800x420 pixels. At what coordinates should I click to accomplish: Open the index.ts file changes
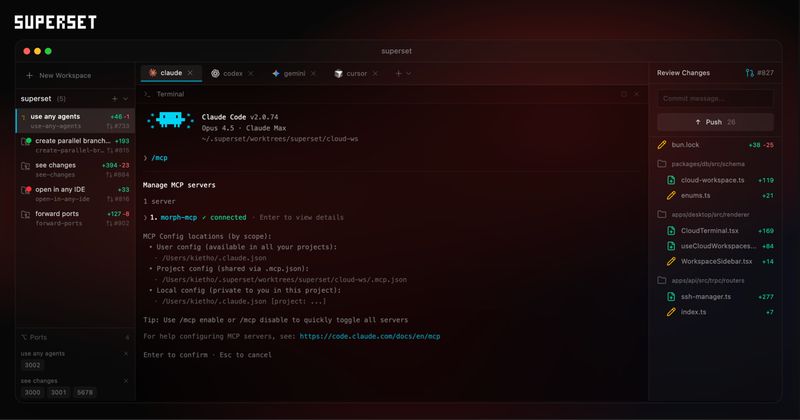719,312
